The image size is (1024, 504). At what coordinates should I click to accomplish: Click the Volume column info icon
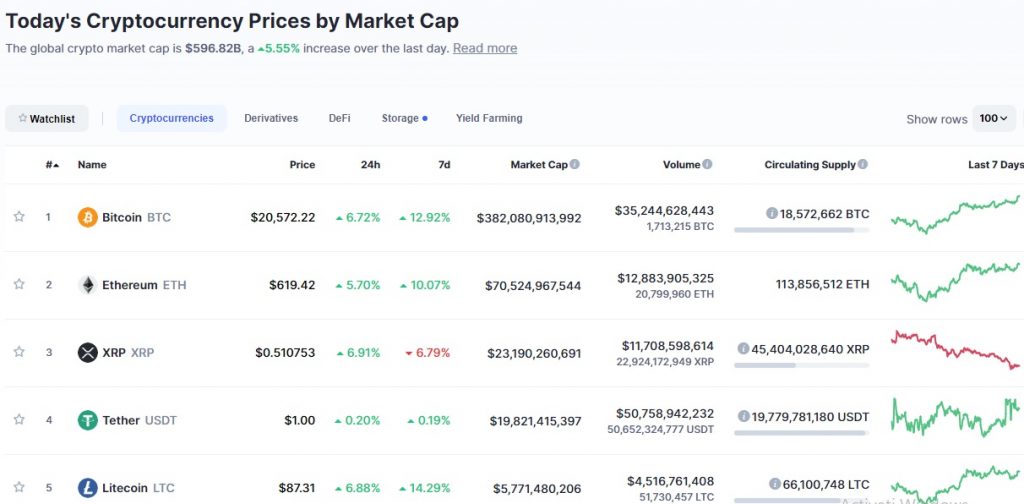(707, 164)
